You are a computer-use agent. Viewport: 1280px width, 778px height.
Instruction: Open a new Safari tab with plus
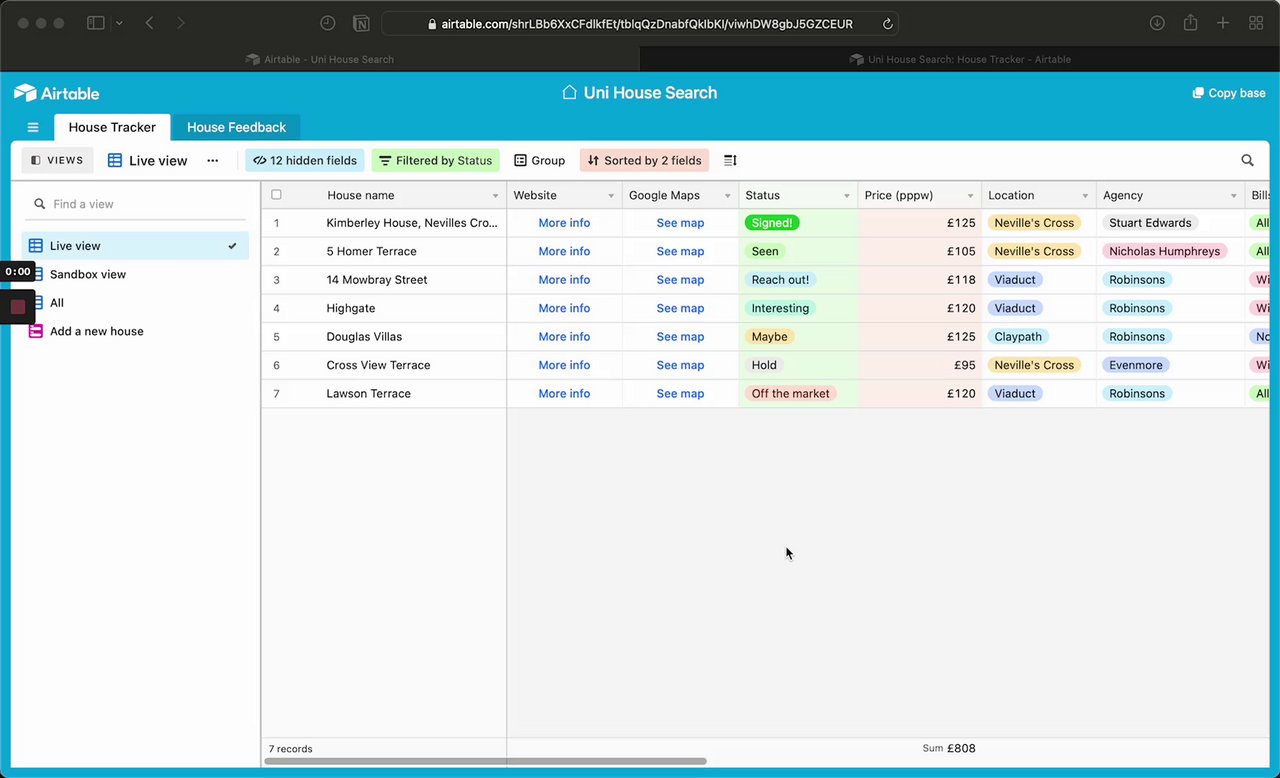[x=1223, y=23]
